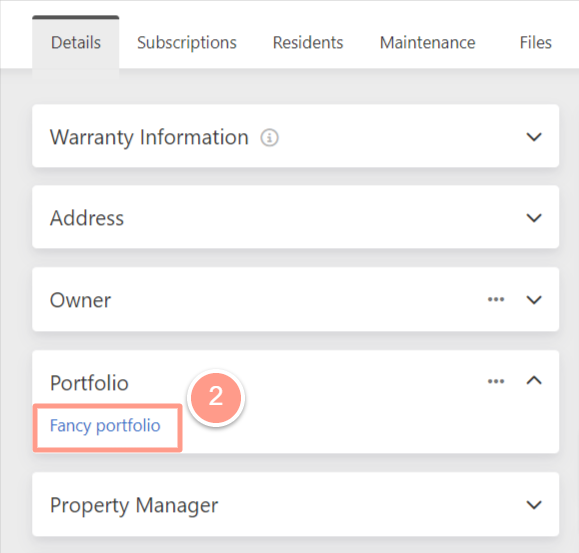
Task: Expand the Property Manager section chevron
Action: click(x=534, y=505)
